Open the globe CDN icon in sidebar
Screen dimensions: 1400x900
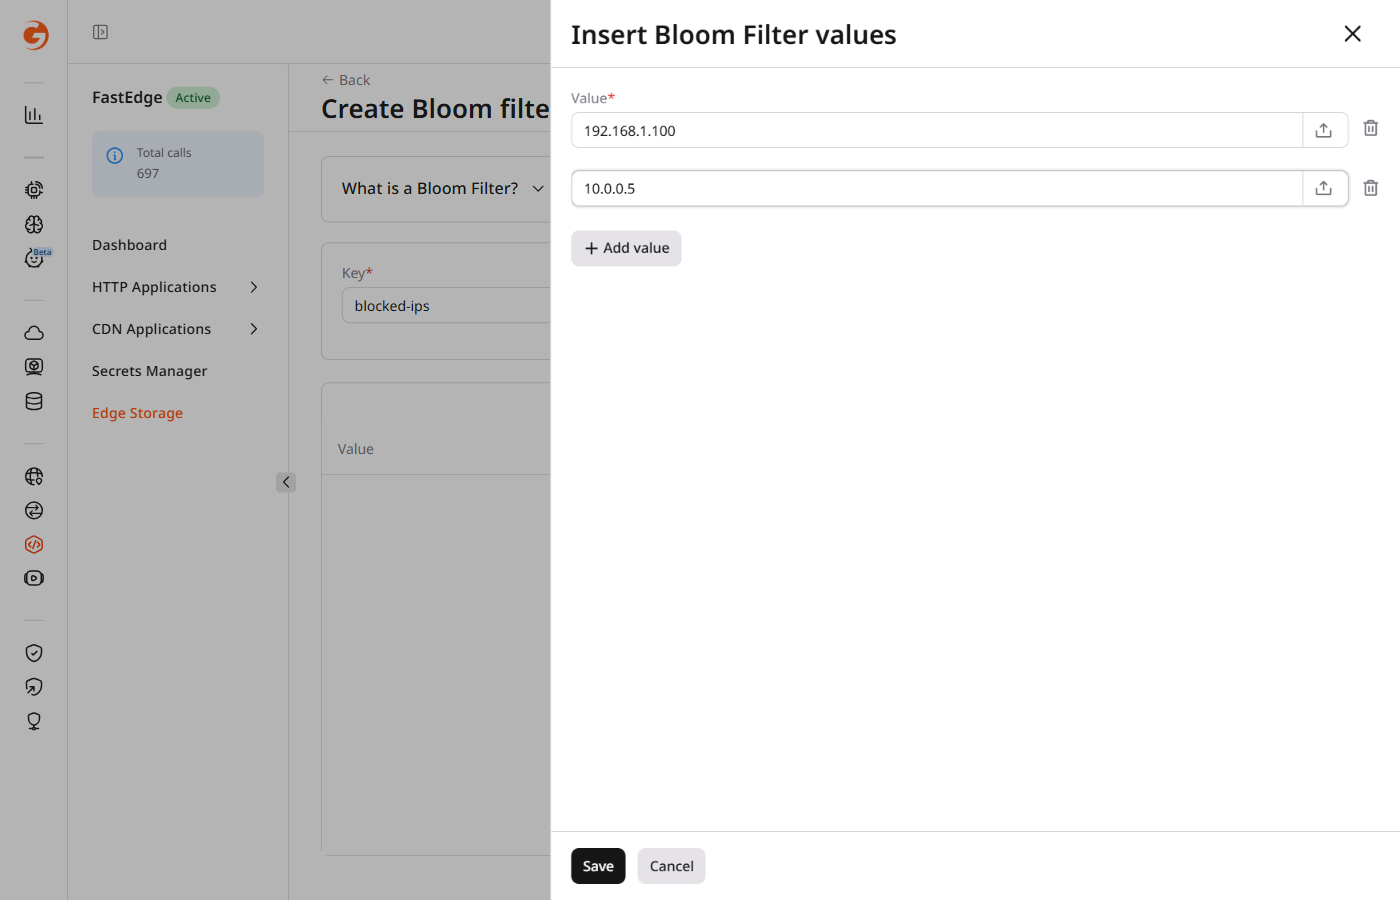point(34,477)
